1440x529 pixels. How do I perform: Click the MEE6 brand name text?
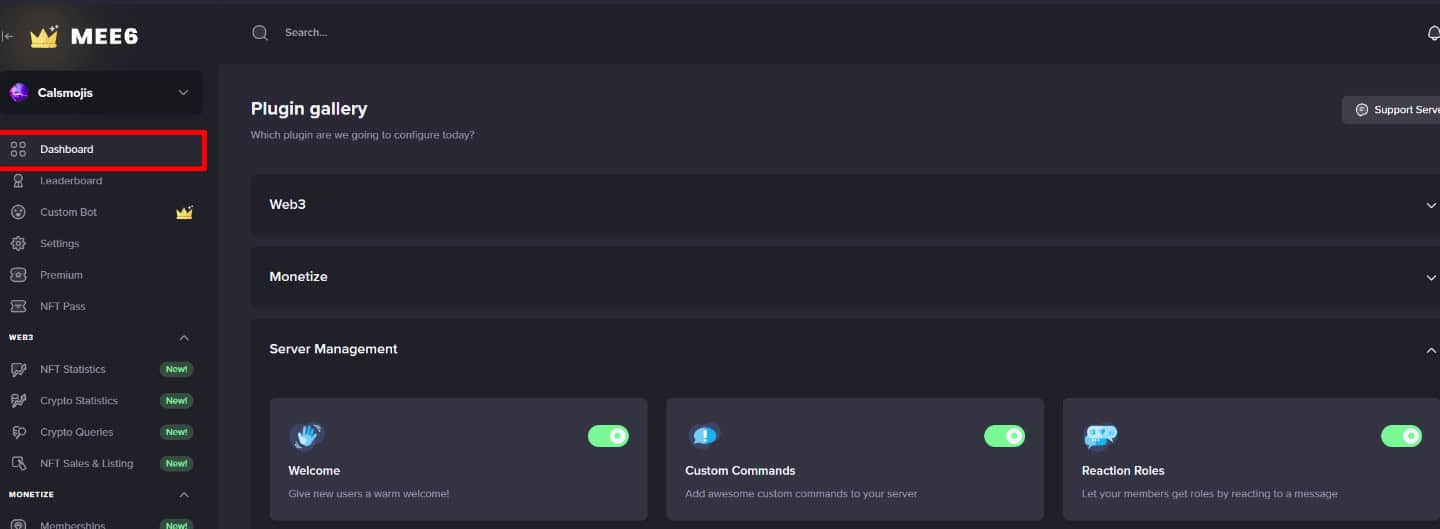pos(104,37)
